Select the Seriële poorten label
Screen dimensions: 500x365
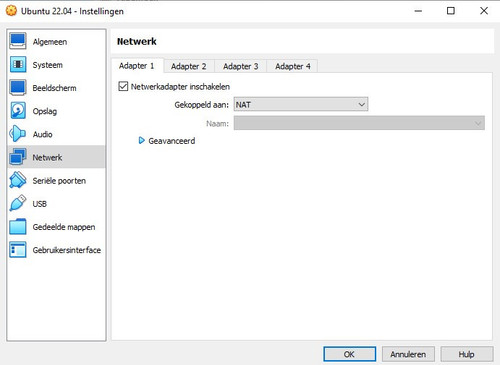[x=59, y=181]
